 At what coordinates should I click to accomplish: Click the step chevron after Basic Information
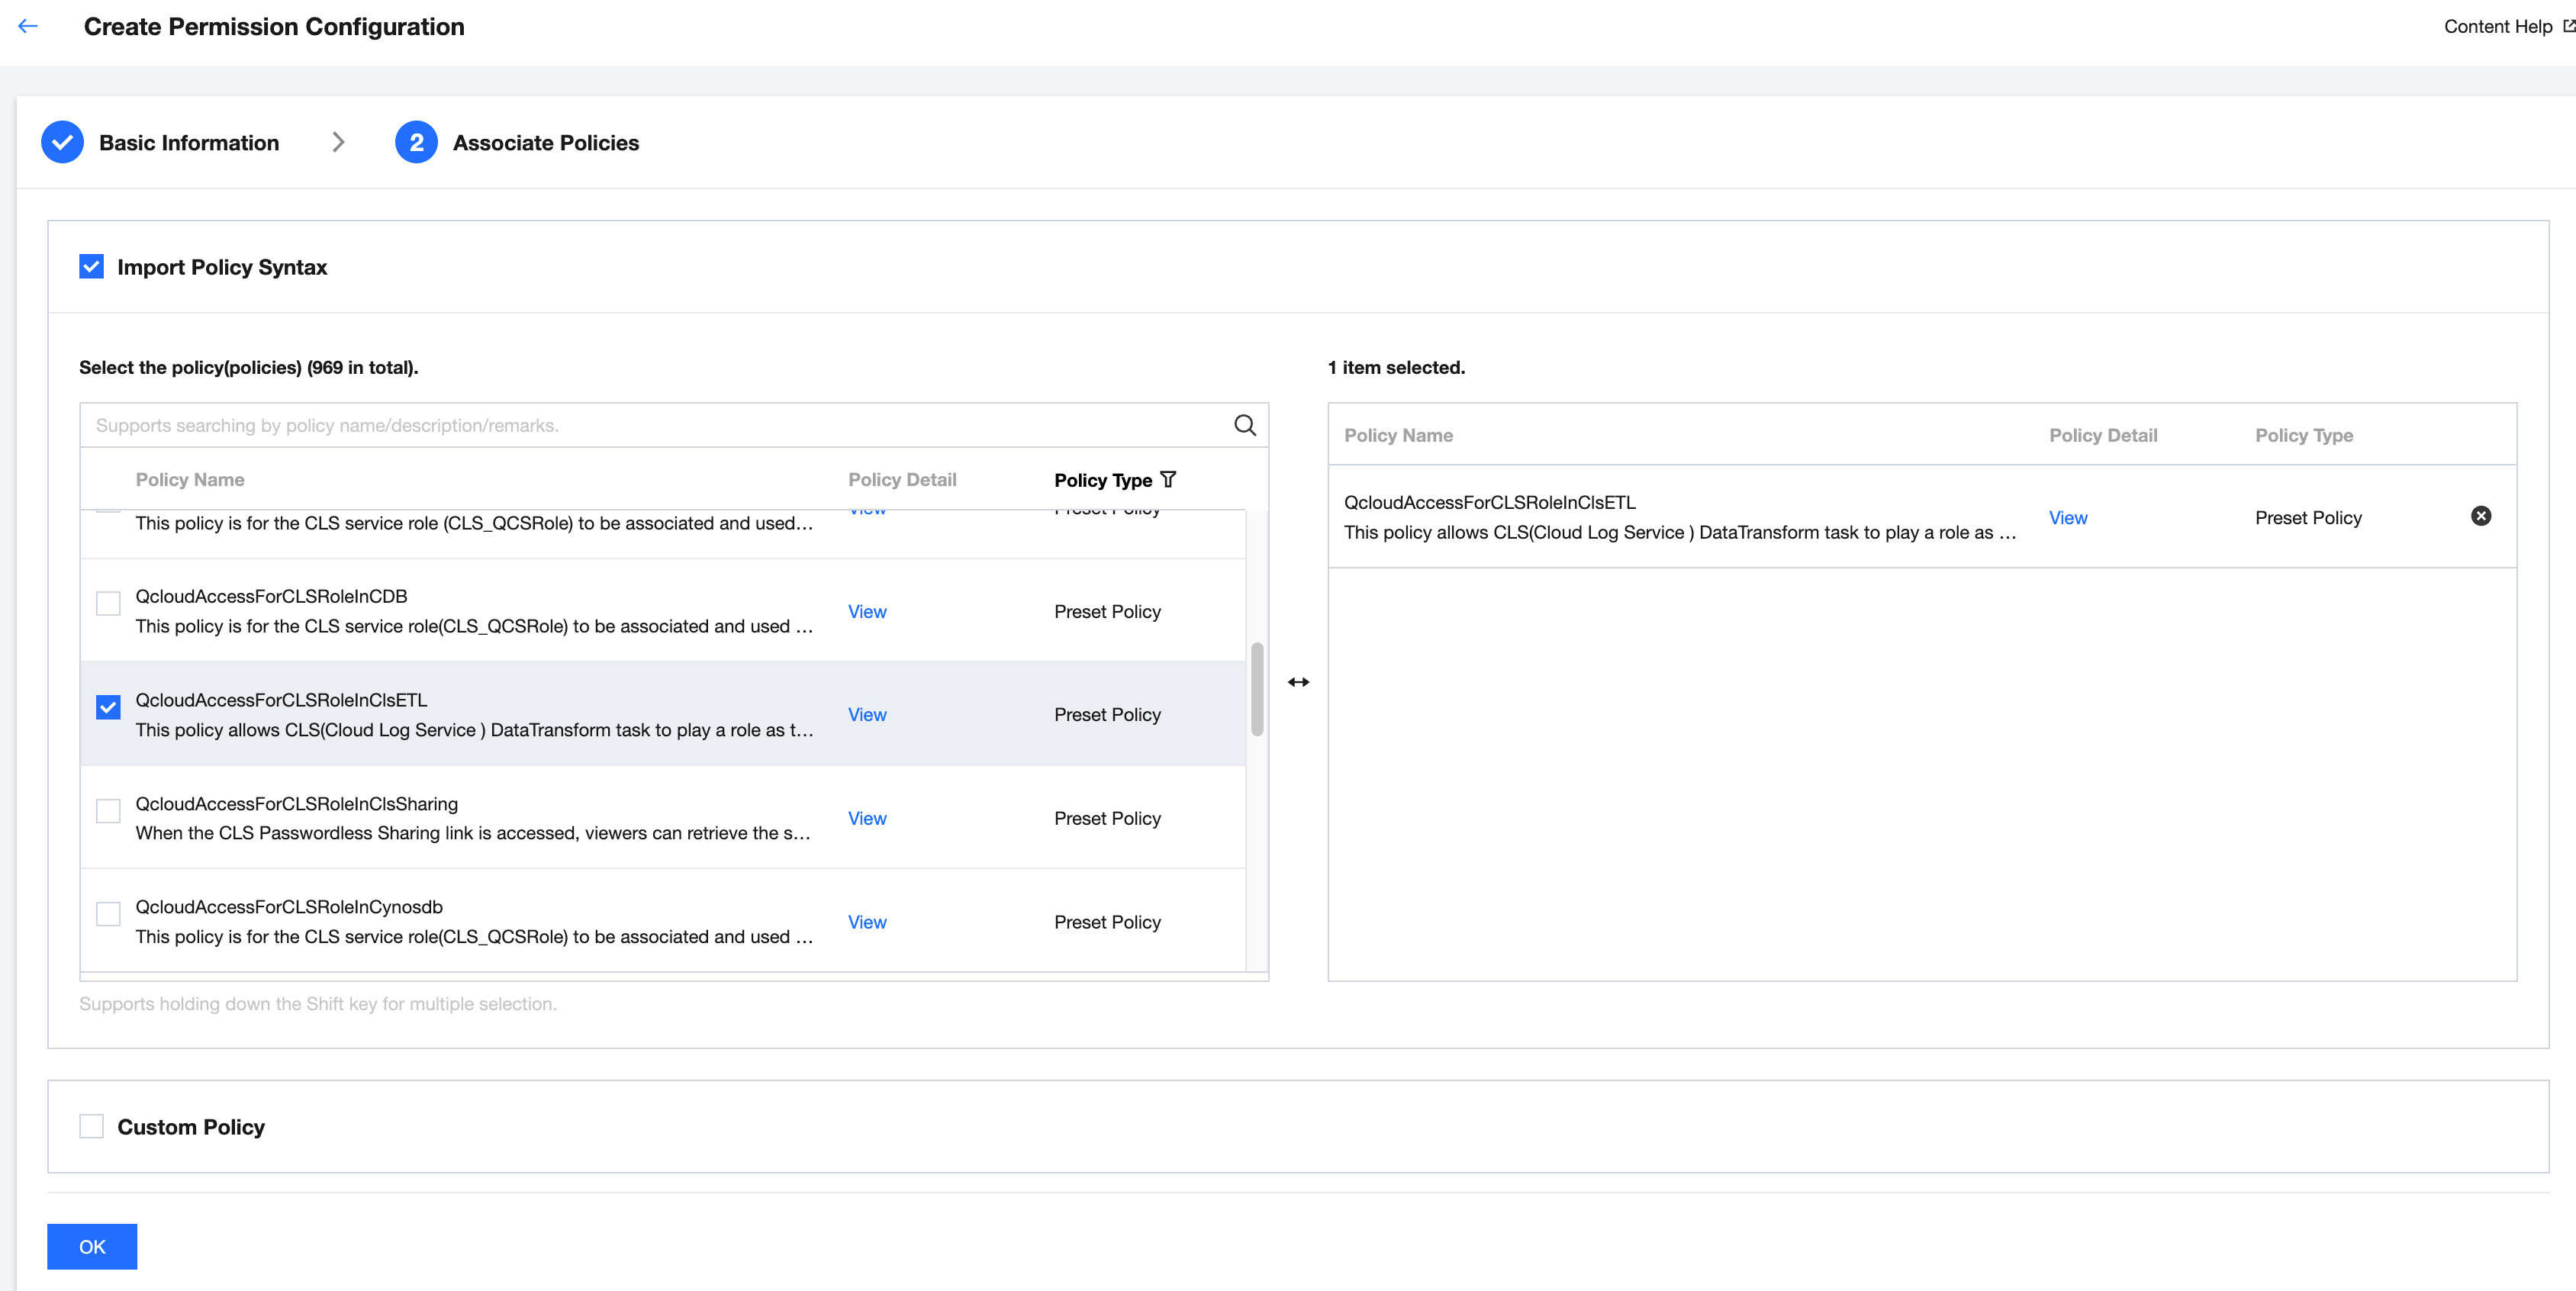coord(338,143)
